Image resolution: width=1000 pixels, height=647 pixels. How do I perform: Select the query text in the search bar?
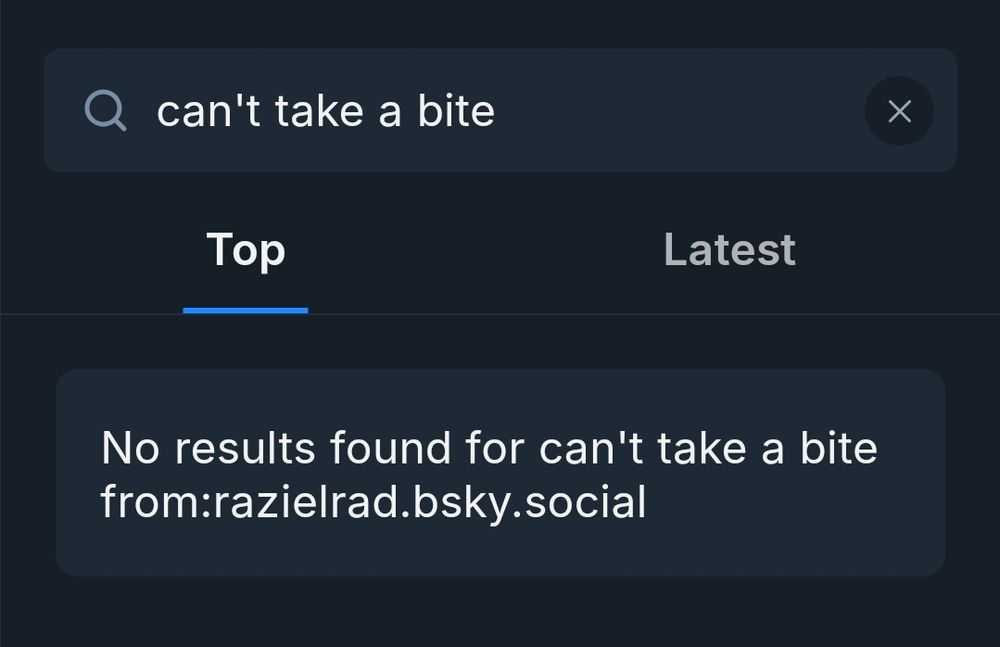point(327,110)
